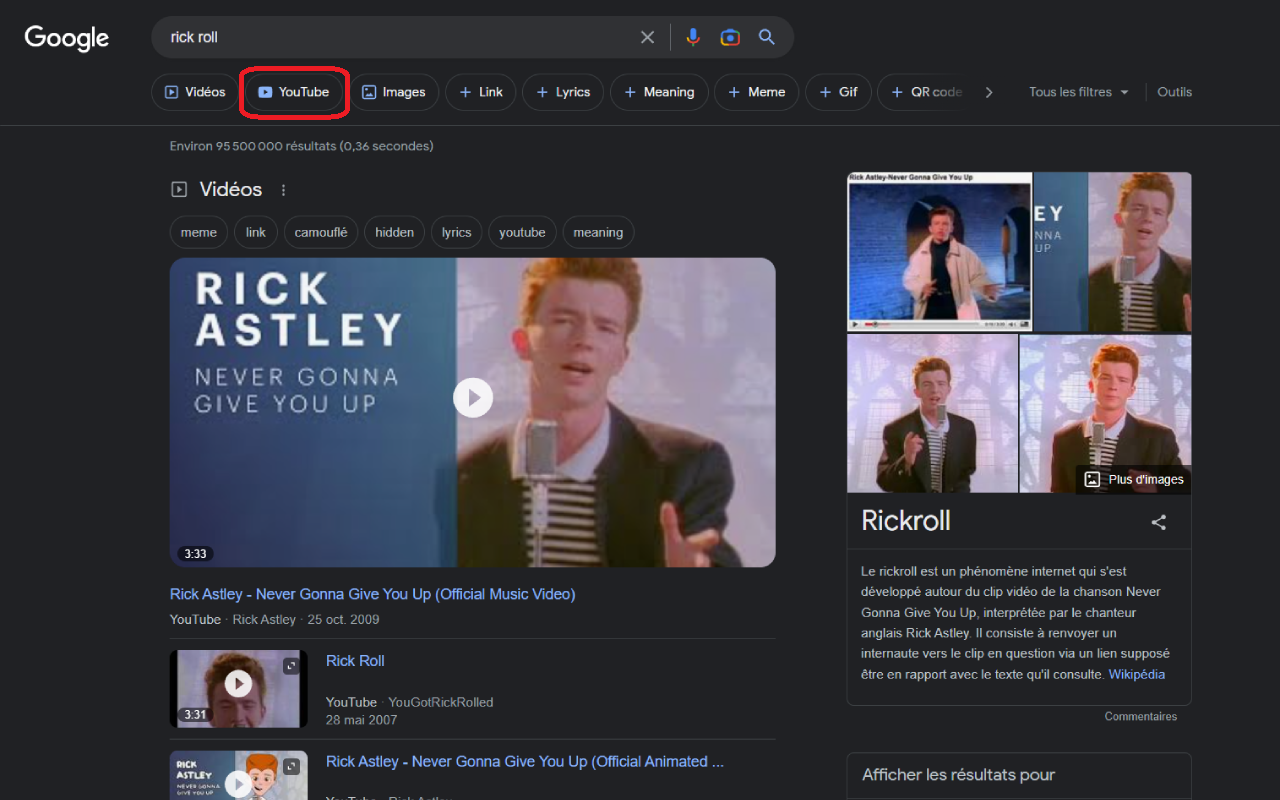This screenshot has width=1280, height=800.
Task: Add the Lyrics refinement chip
Action: tap(563, 92)
